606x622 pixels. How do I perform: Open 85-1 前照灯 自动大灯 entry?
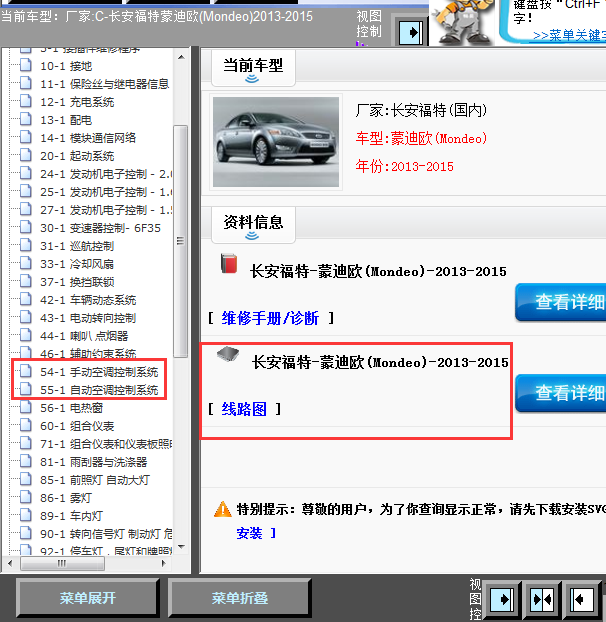tap(95, 480)
